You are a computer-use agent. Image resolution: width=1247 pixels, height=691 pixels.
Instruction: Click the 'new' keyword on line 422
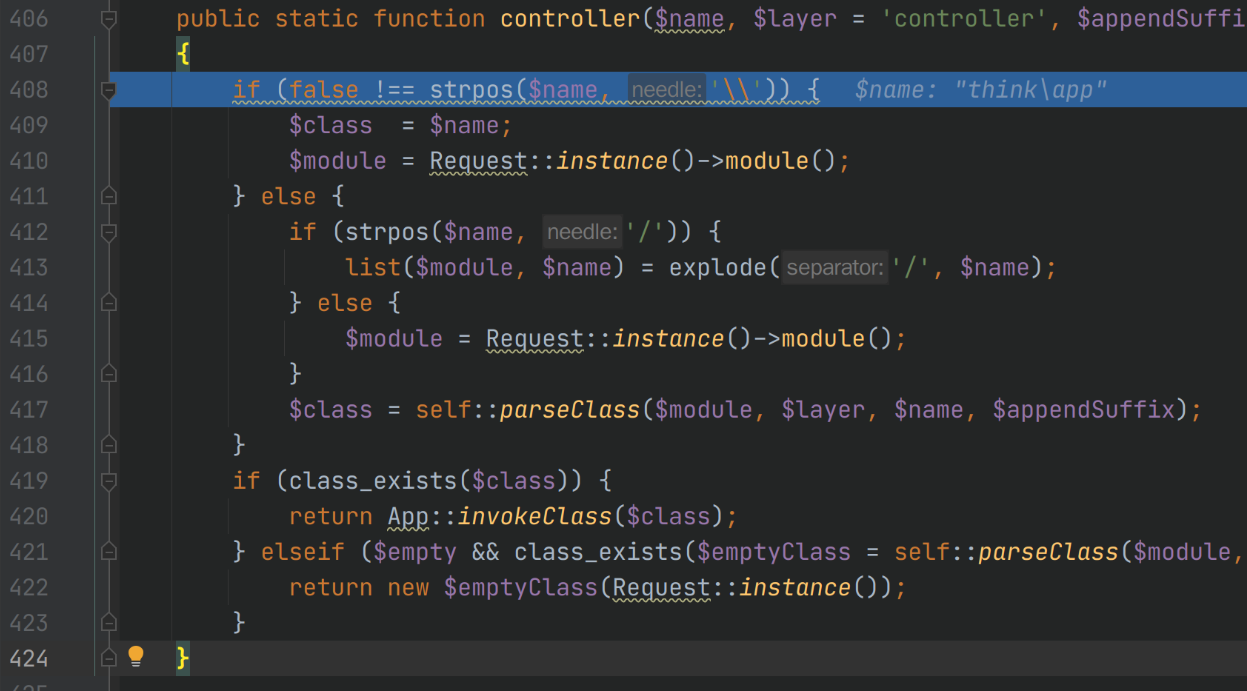[408, 587]
